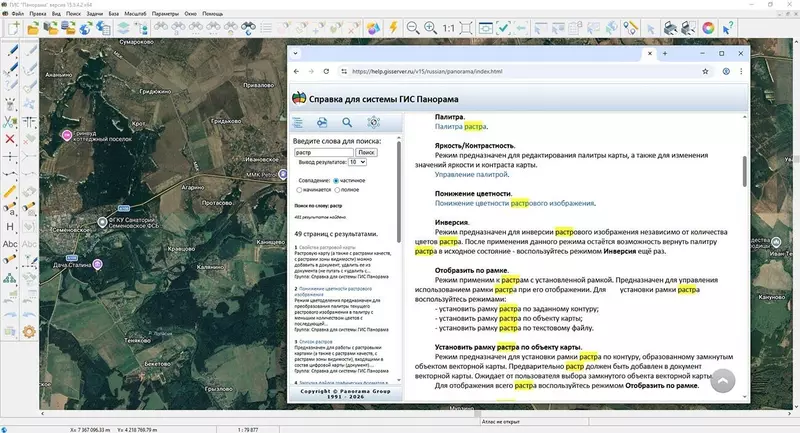Click the help sidebar settings gear icon
Screen dimensions: 800x433
[373, 123]
